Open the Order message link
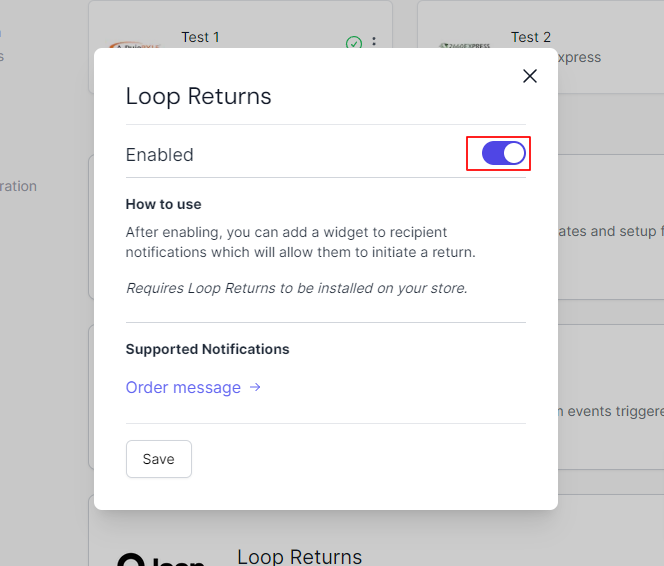Viewport: 664px width, 566px height. coord(183,387)
